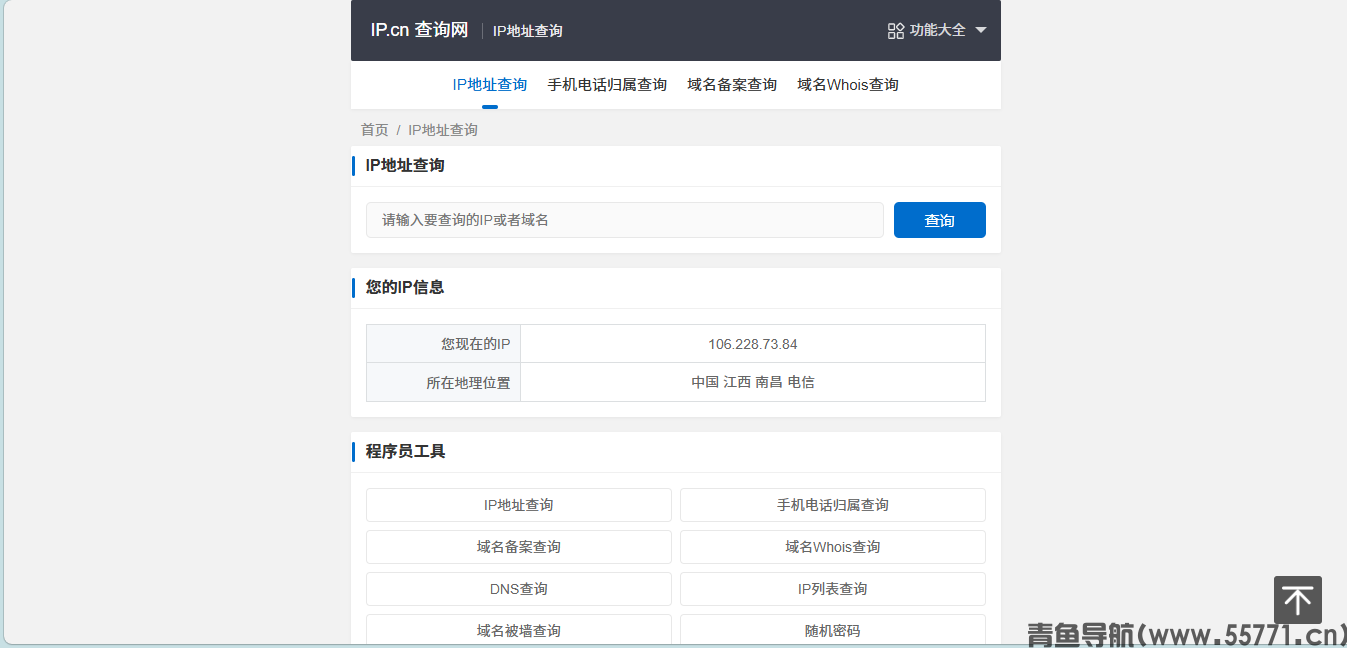This screenshot has height=648, width=1347.
Task: Open the IP列表查询 tool
Action: (x=833, y=589)
